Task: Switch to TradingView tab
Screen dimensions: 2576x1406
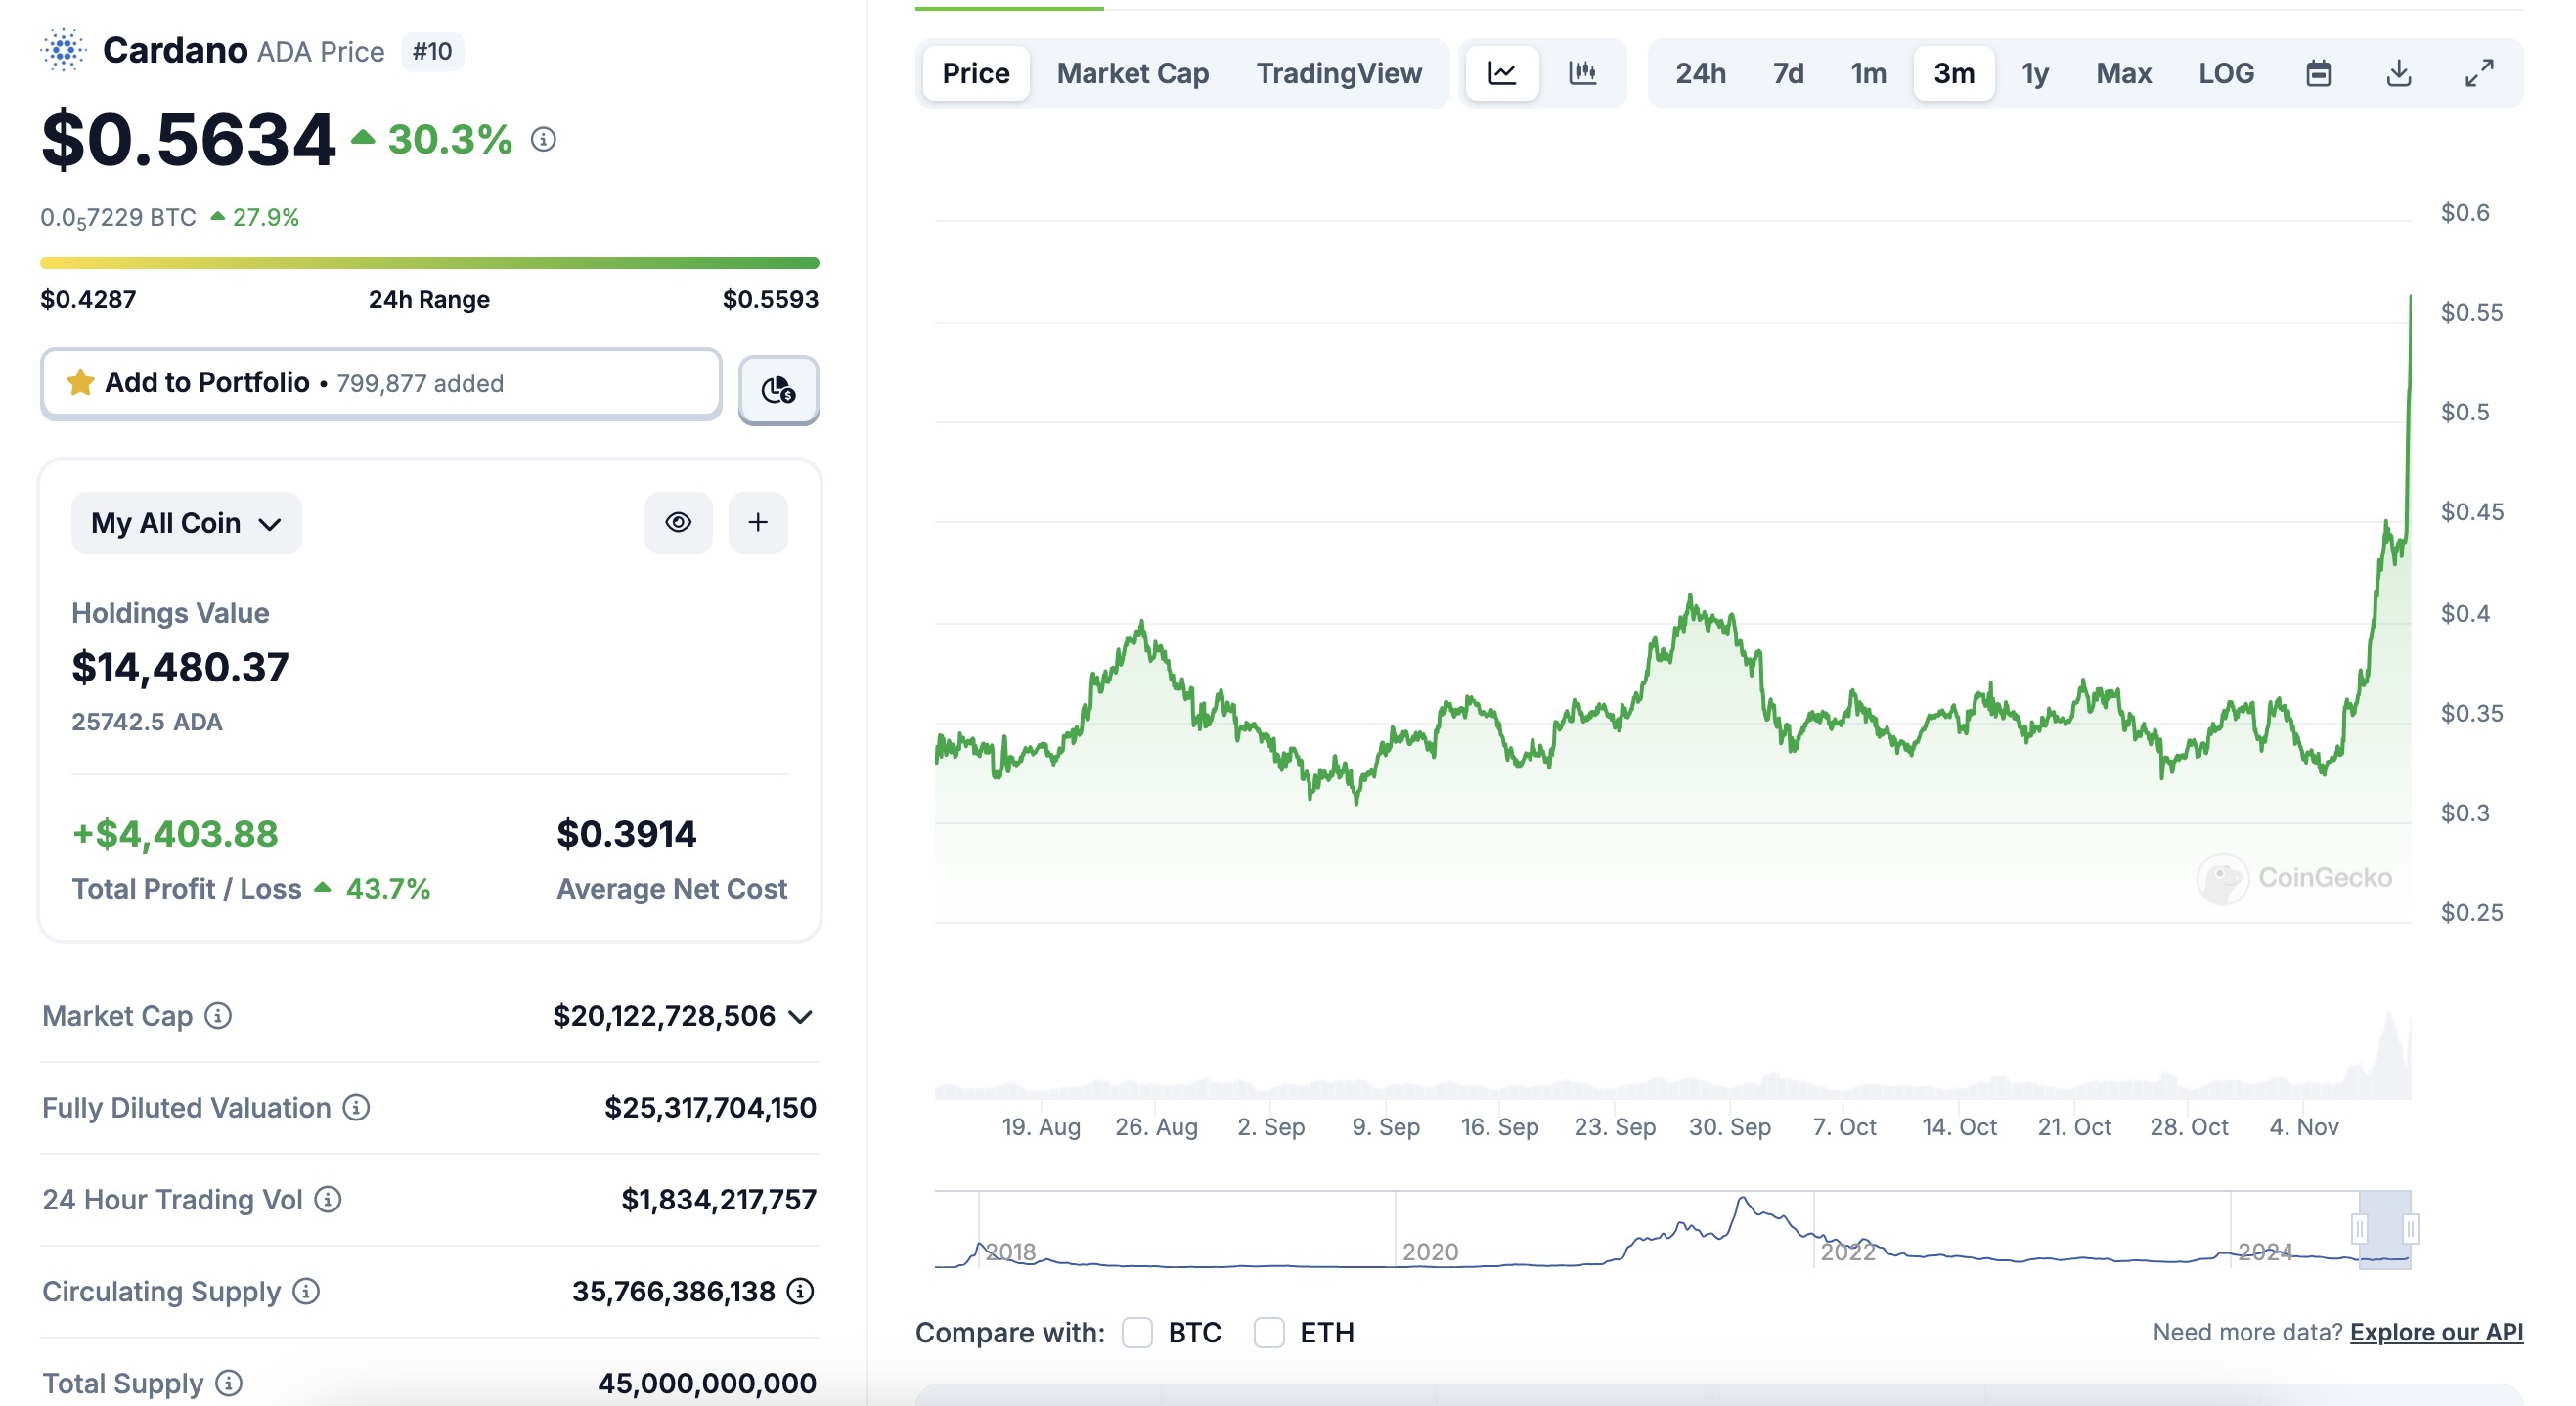Action: [x=1339, y=73]
